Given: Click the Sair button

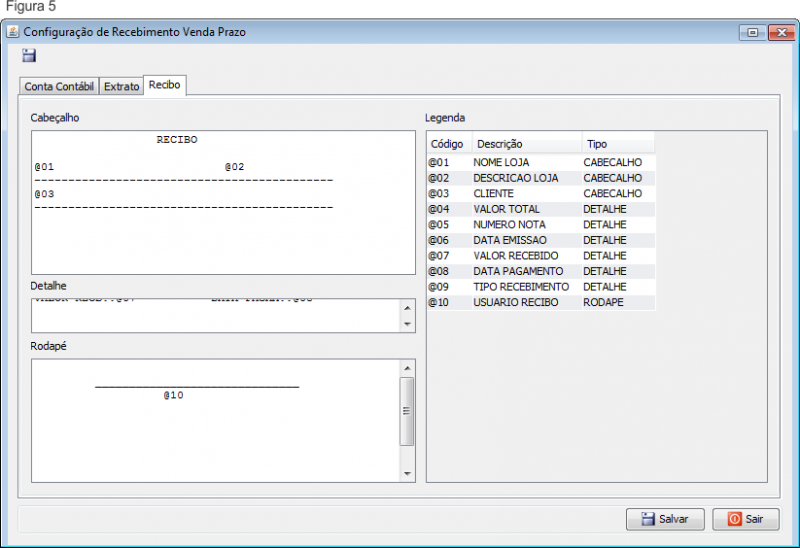Looking at the screenshot, I should click(x=746, y=519).
